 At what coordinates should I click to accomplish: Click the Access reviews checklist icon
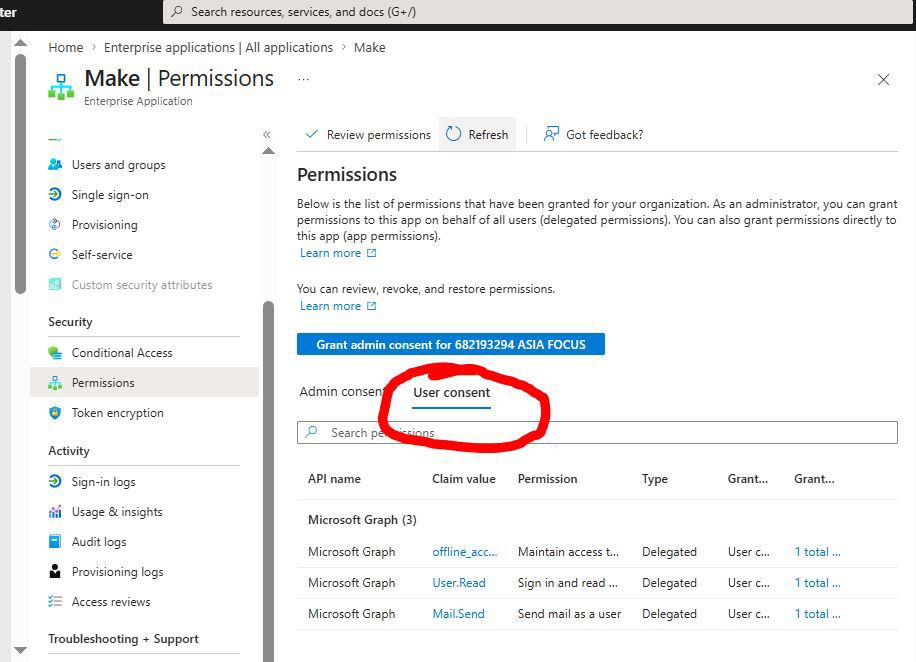[55, 601]
